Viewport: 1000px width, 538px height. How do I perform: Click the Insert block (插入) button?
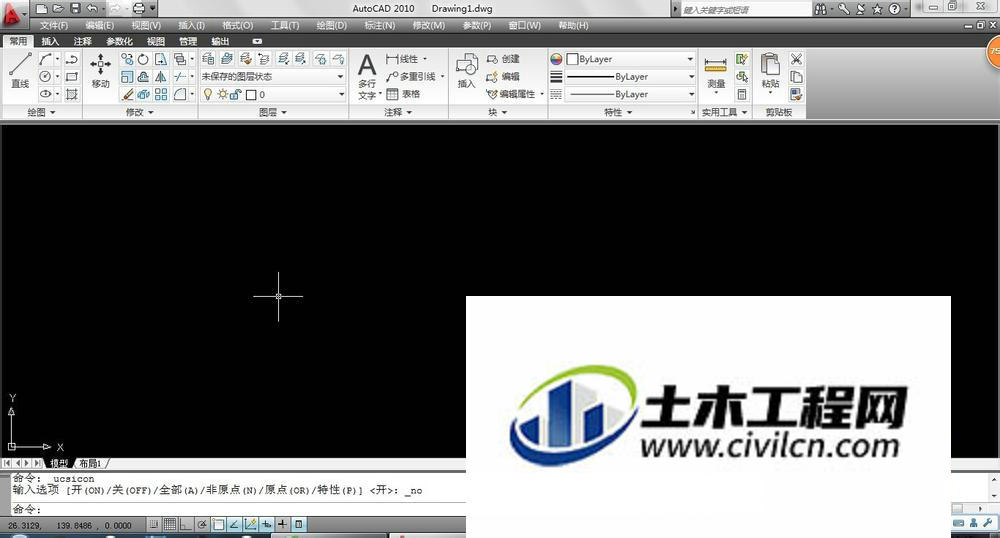point(467,71)
